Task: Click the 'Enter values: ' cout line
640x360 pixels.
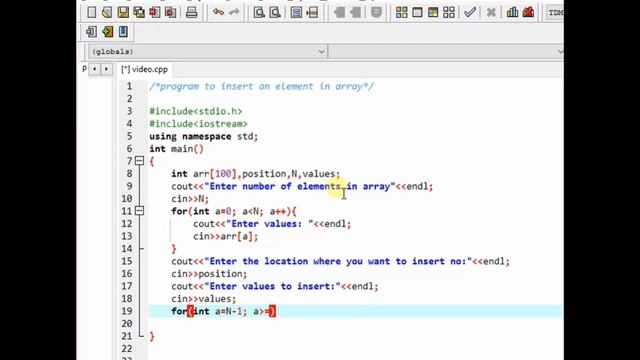Action: 272,224
